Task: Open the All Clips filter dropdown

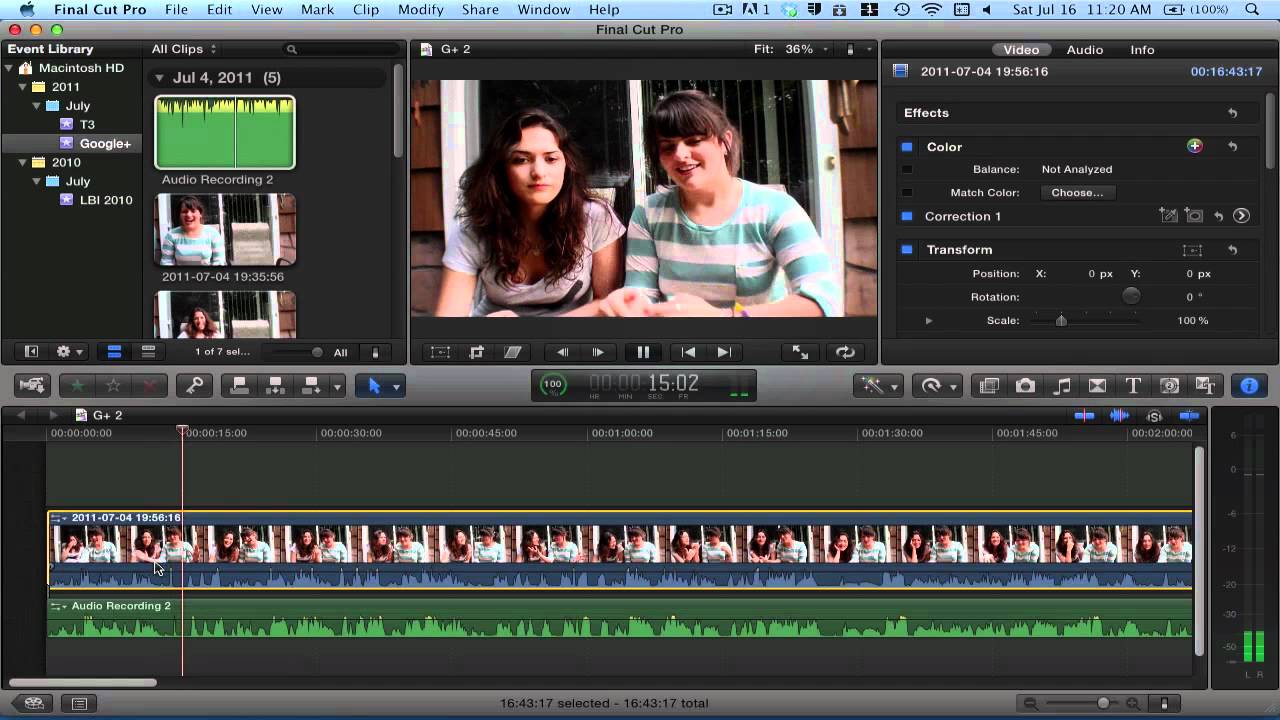Action: pos(184,49)
